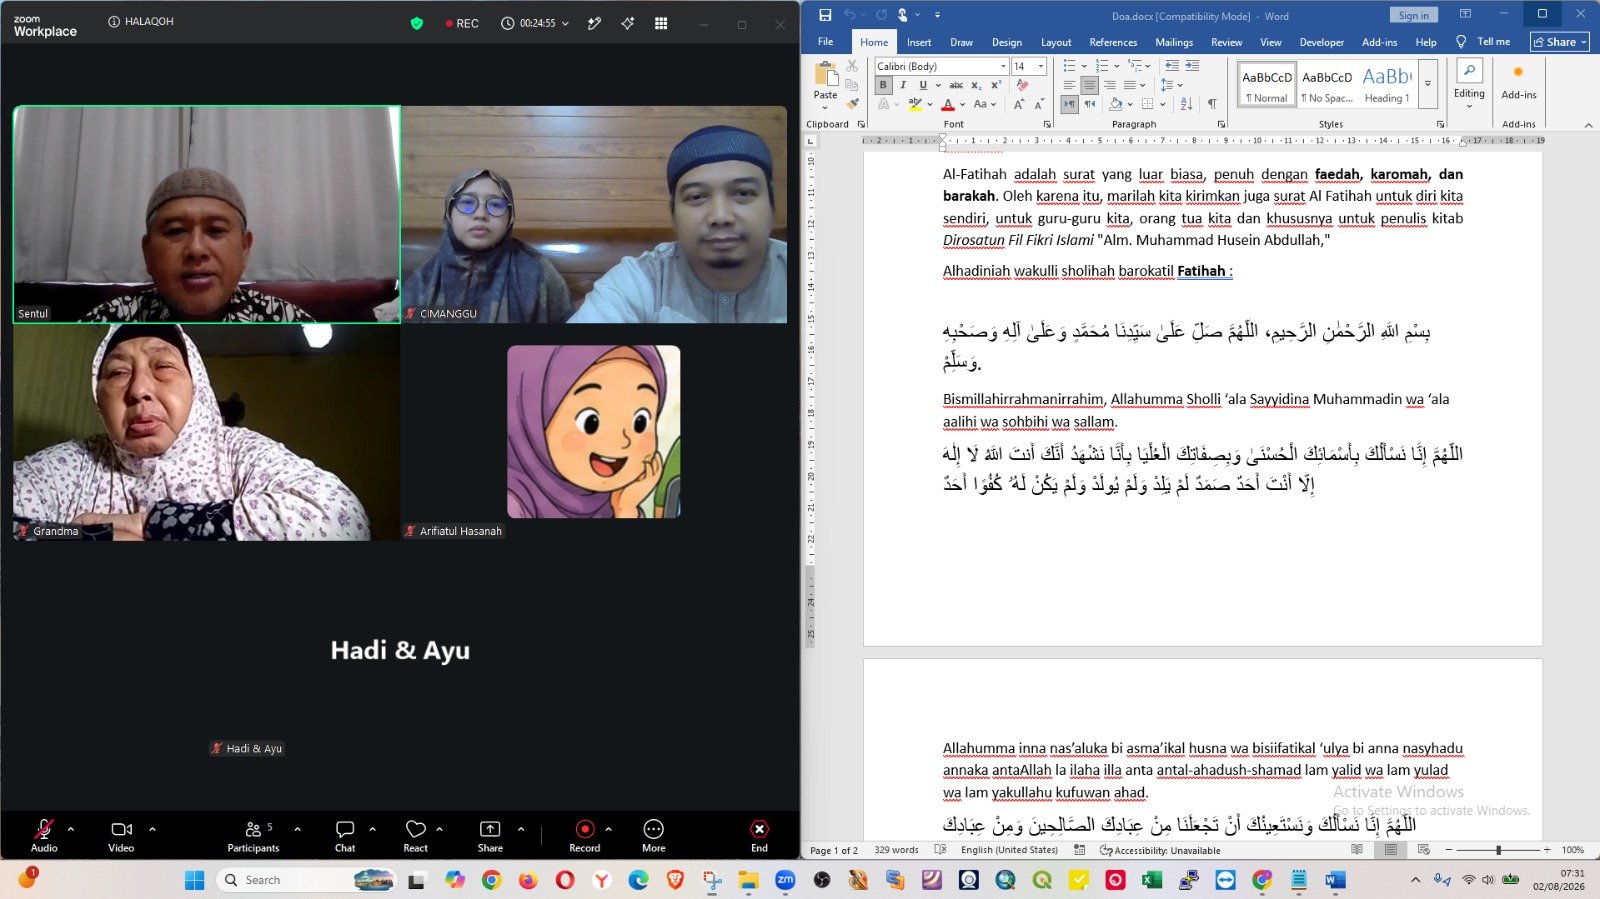Expand the video options arrow in Zoom
Viewport: 1600px width, 899px height.
(x=152, y=829)
